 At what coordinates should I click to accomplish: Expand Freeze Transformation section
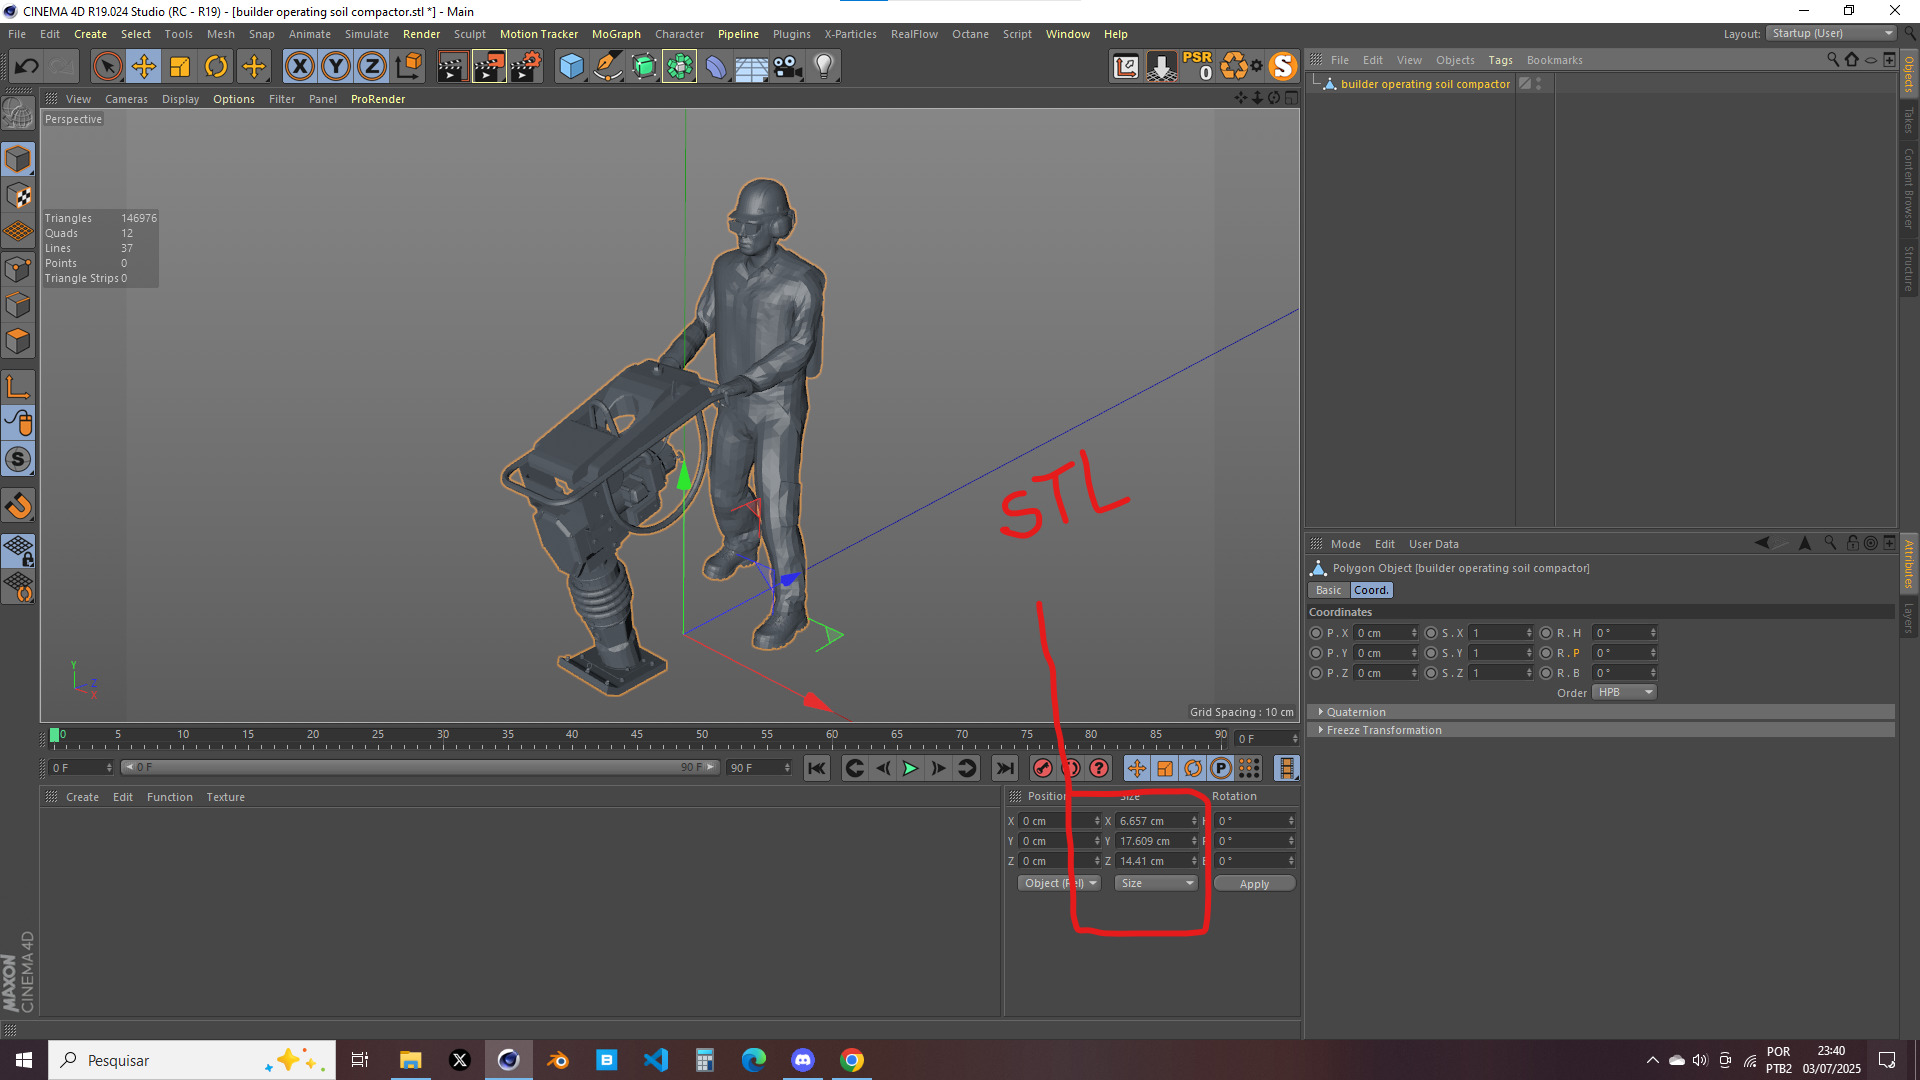1383,730
